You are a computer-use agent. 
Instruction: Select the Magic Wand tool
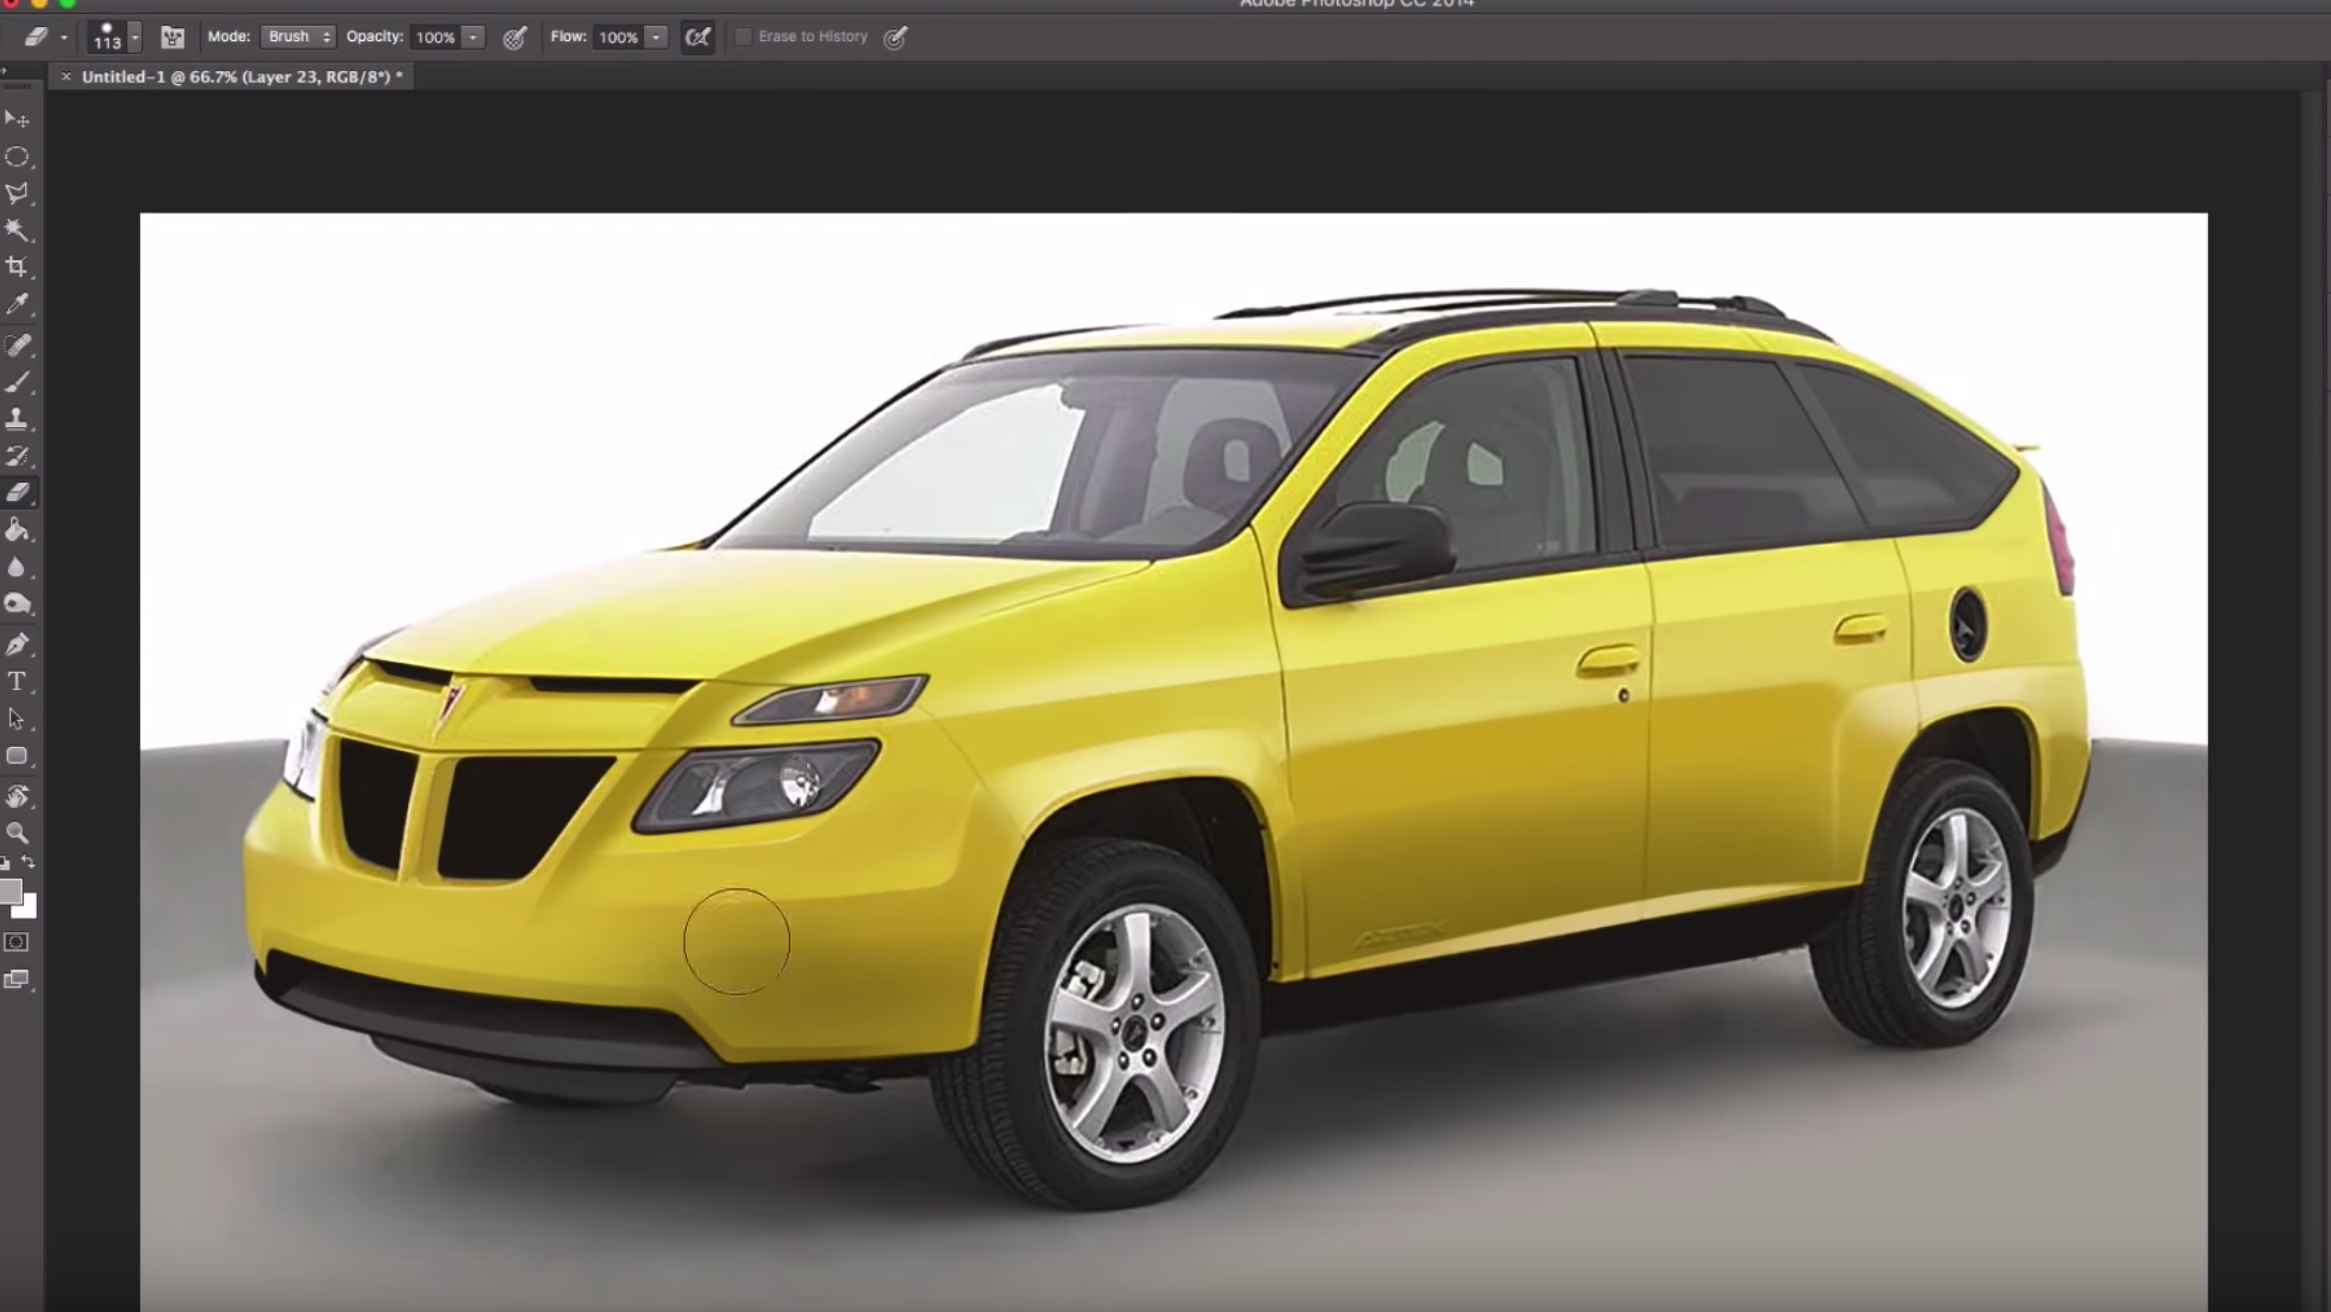pos(16,230)
